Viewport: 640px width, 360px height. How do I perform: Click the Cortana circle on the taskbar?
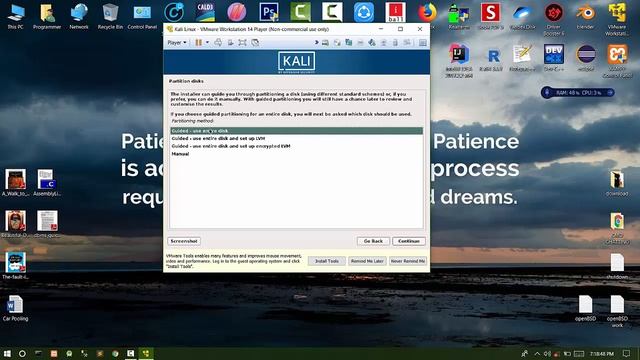coord(22,353)
